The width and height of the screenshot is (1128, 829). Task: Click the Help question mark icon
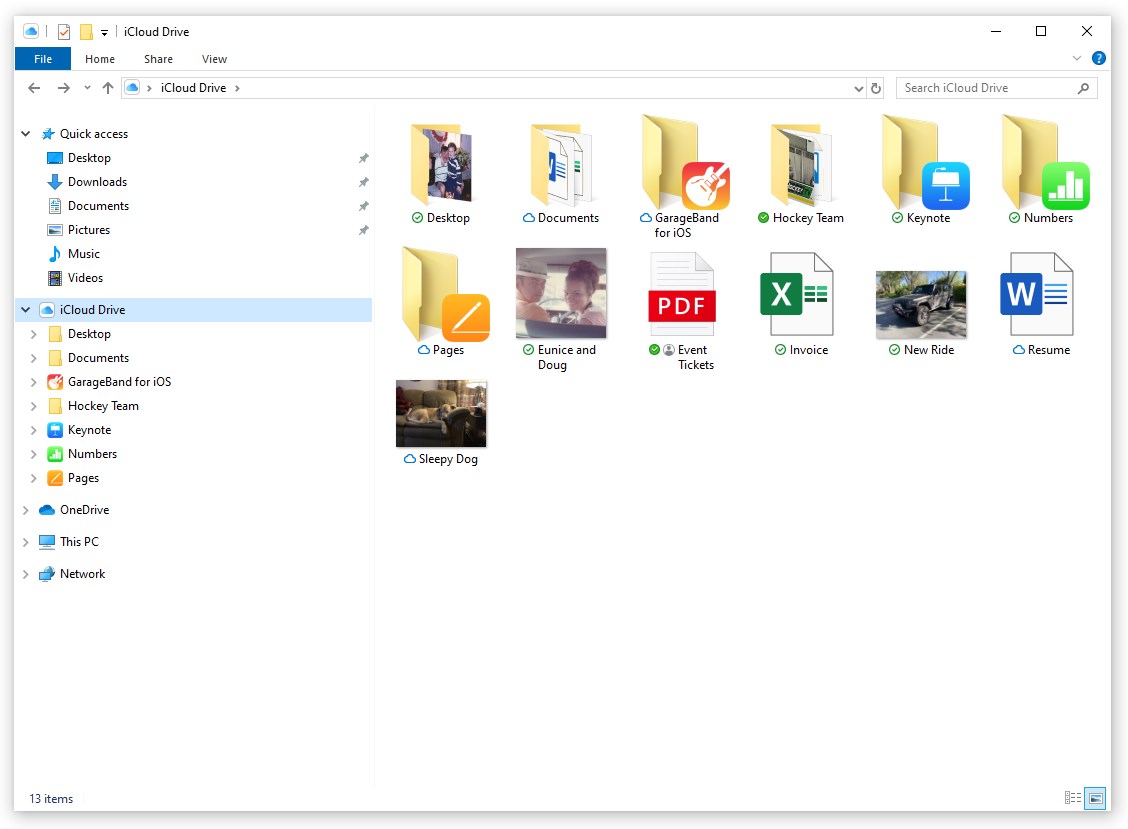tap(1099, 58)
